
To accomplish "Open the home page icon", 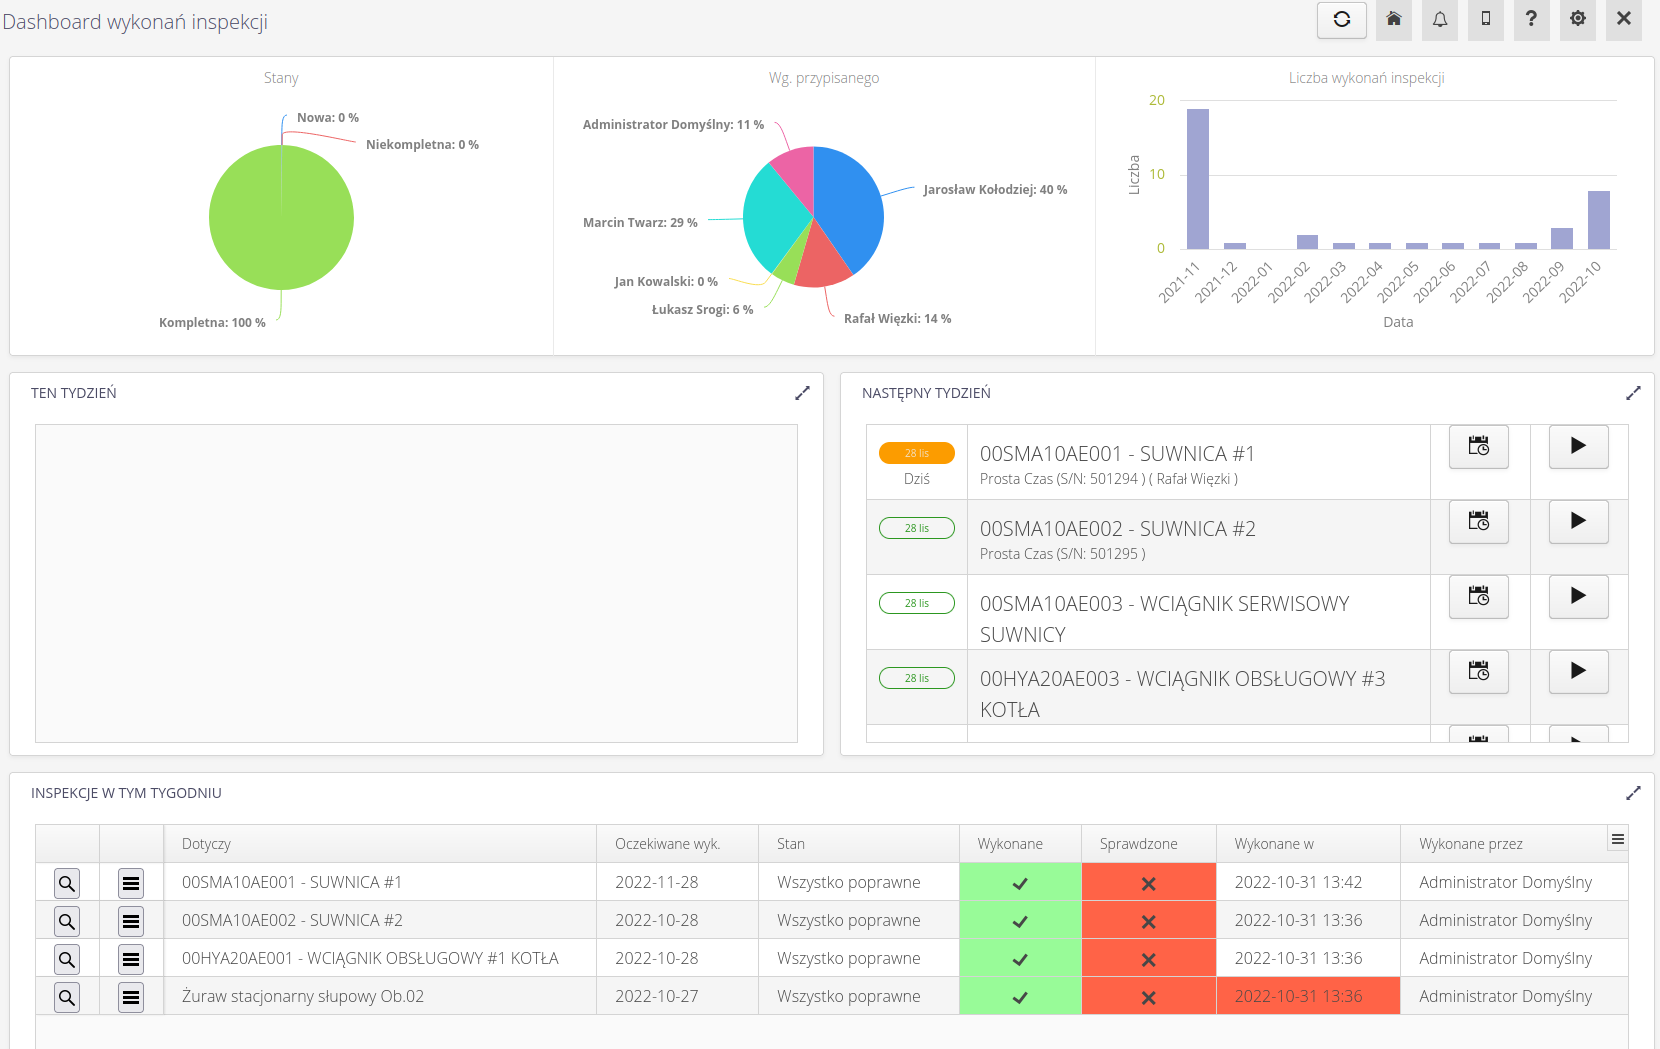I will 1393,20.
